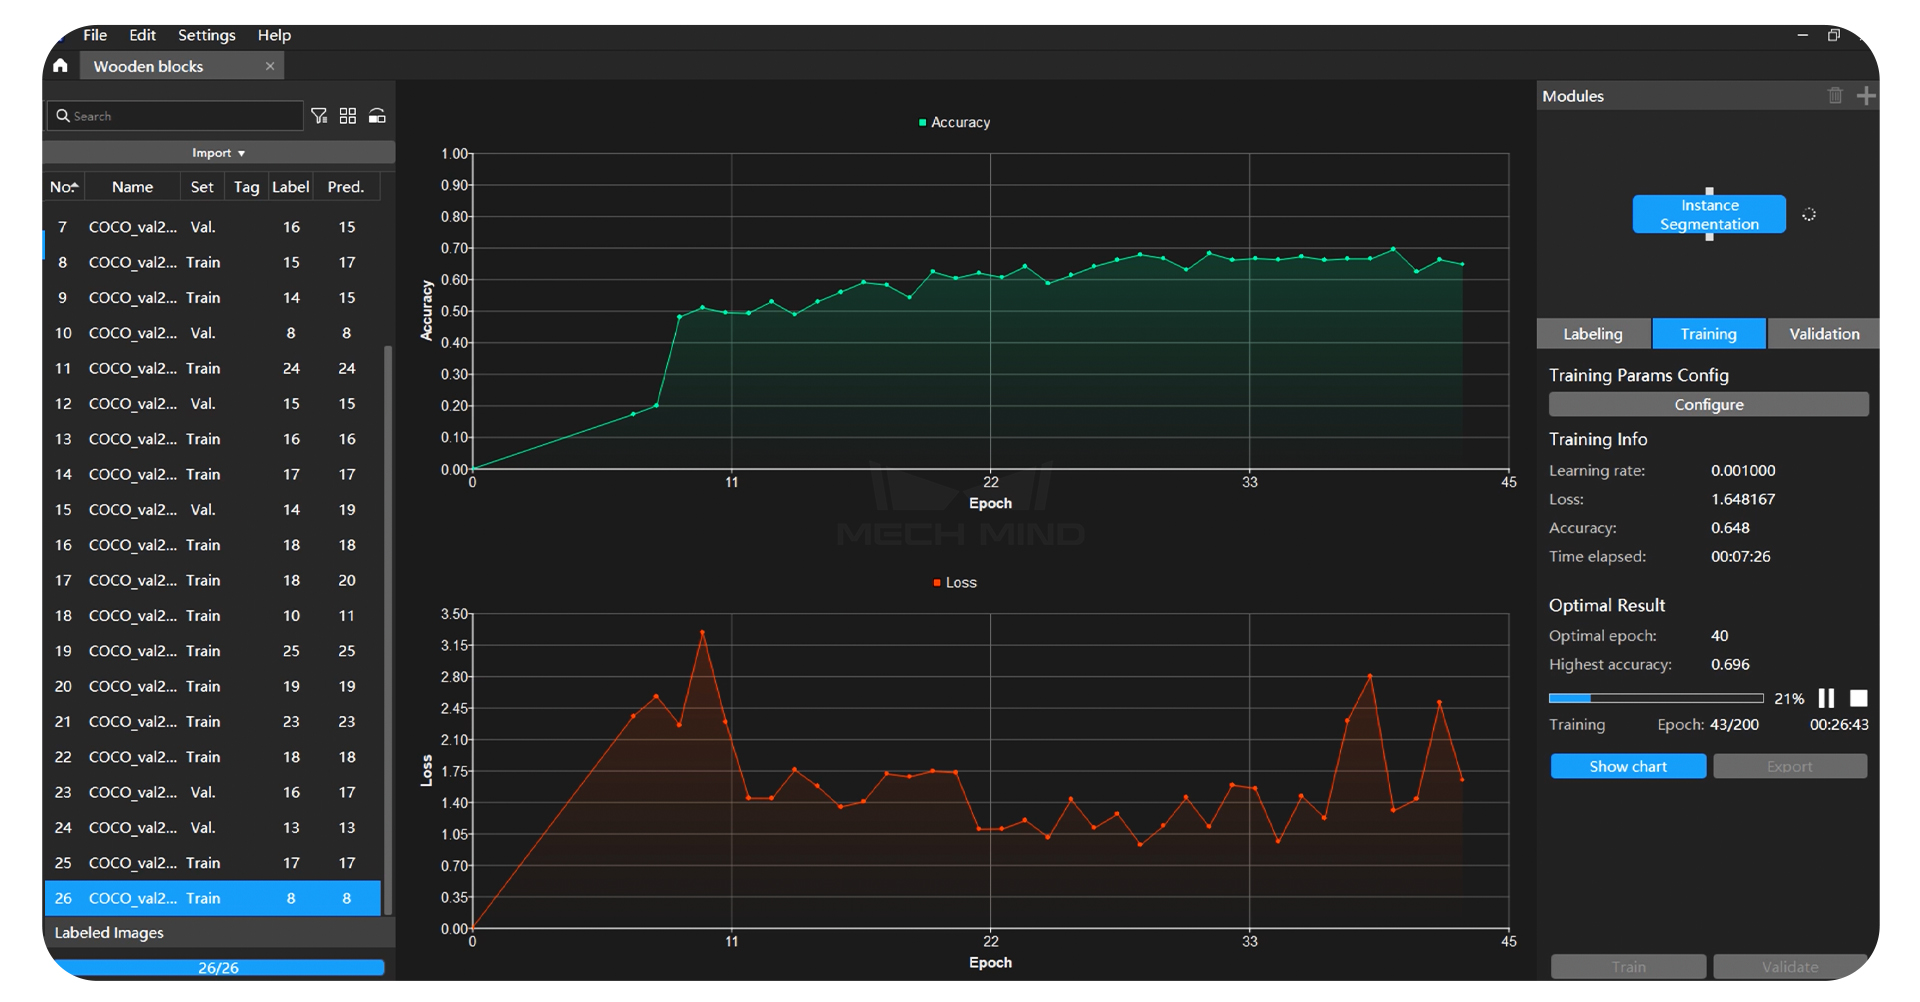Go to the Home screen icon

coord(61,66)
